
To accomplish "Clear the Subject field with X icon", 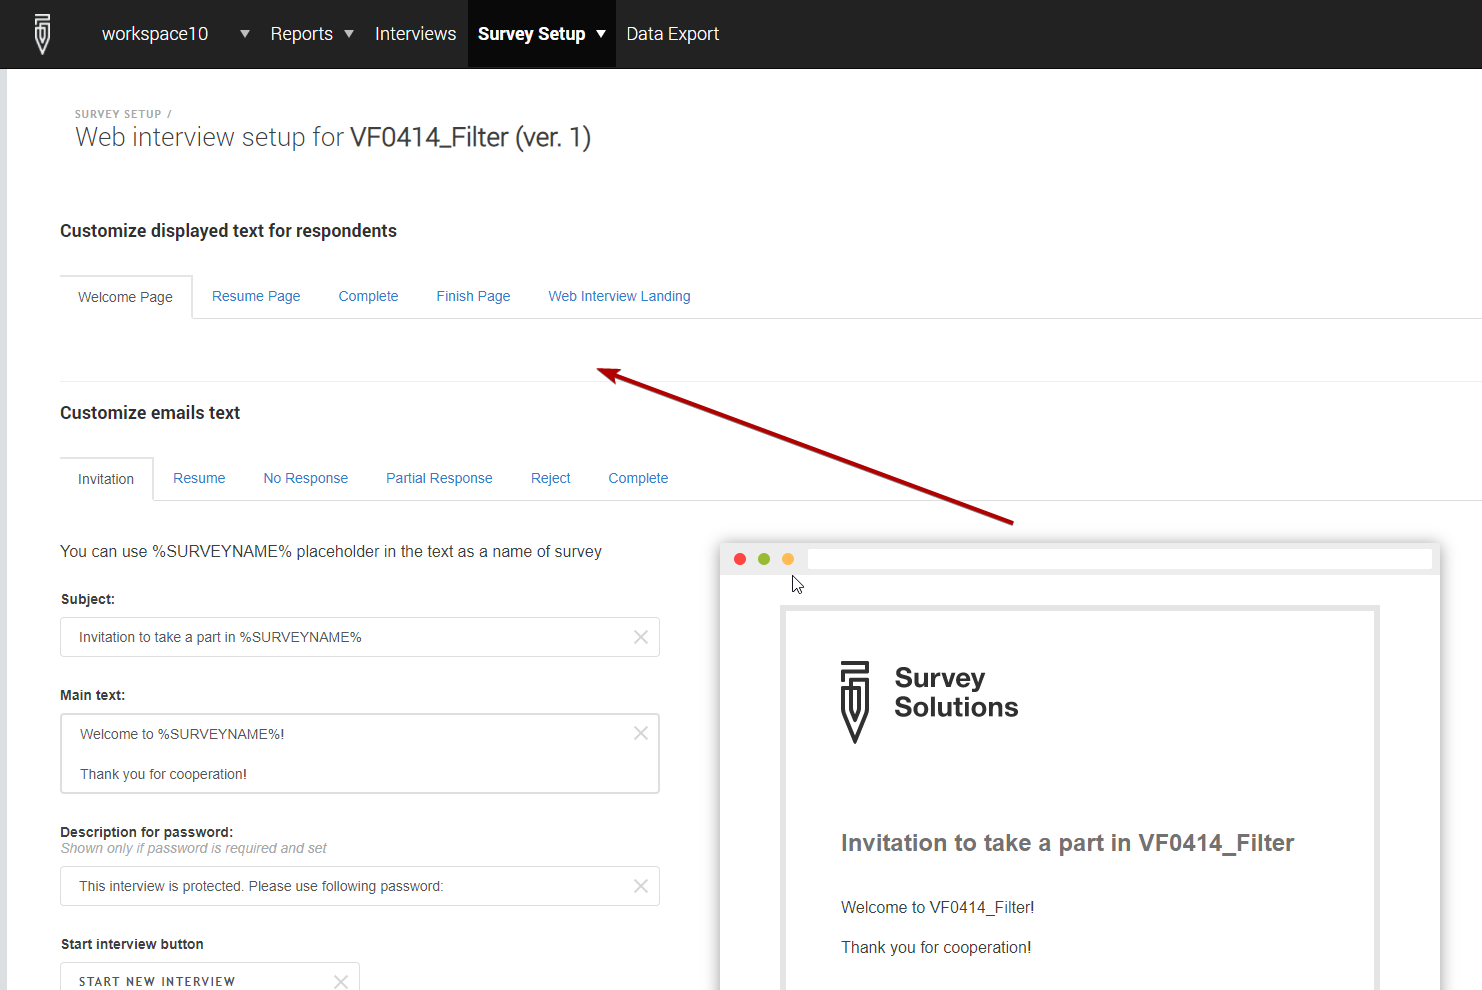I will [641, 637].
